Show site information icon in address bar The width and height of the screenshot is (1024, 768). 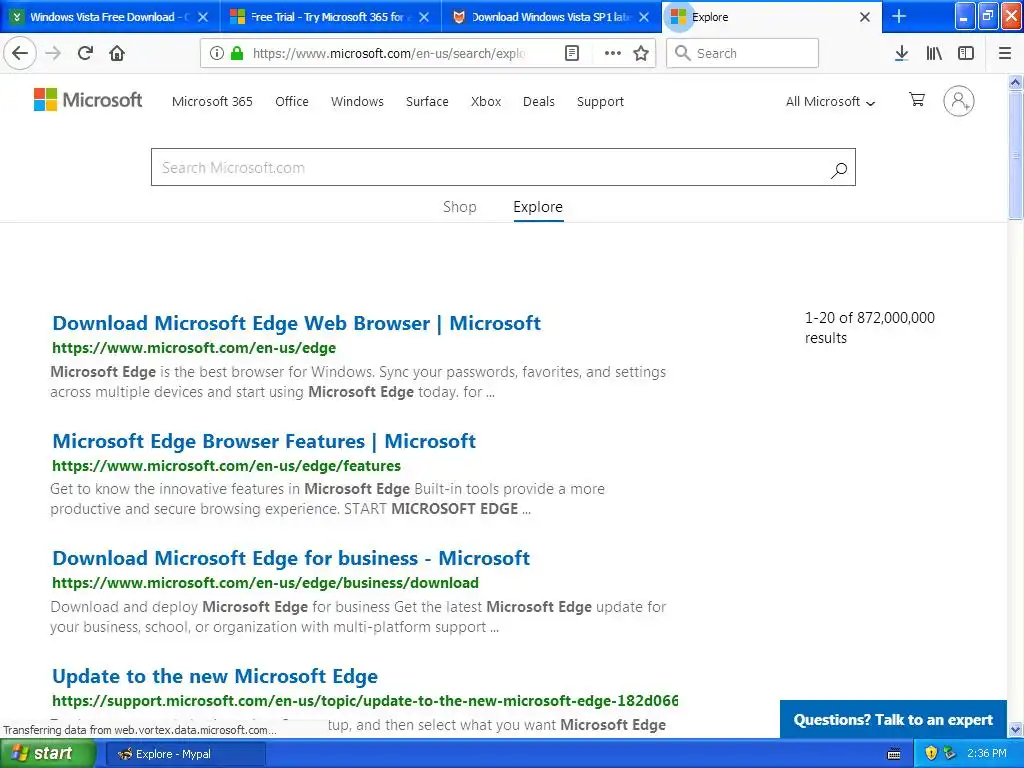point(217,53)
